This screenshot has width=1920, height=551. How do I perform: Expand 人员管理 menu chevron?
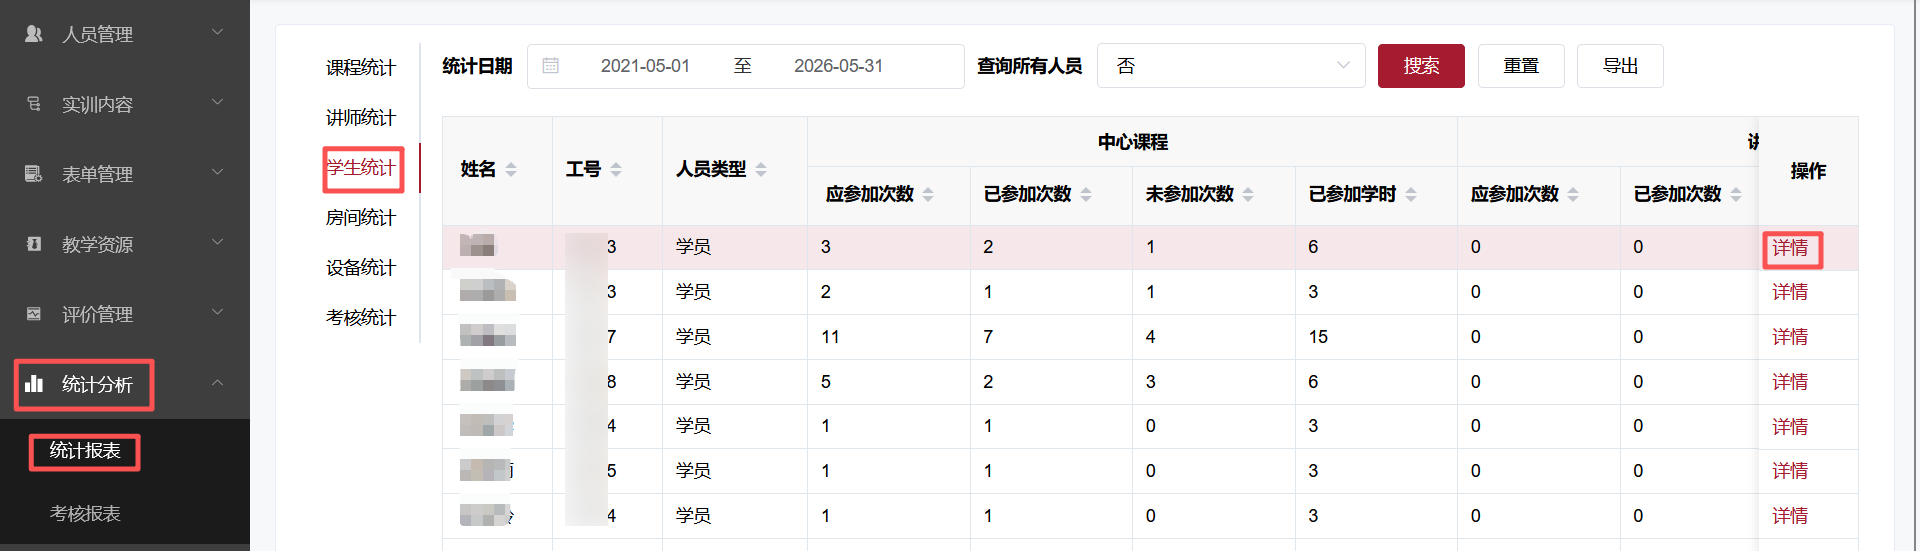[217, 33]
